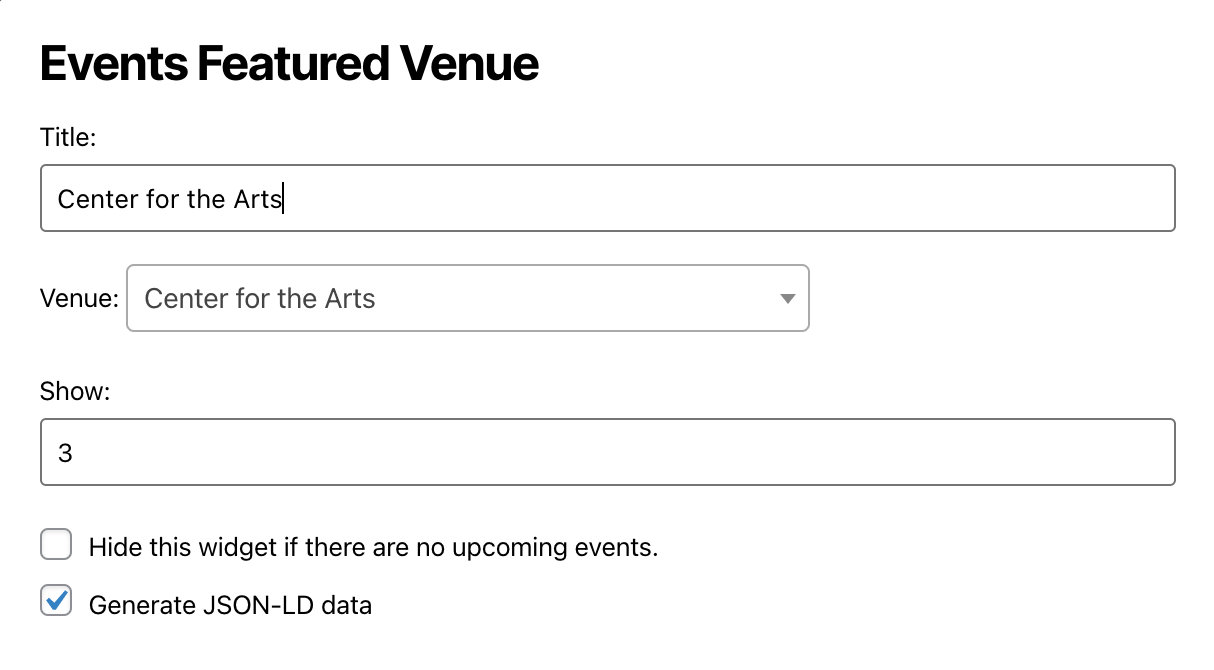The image size is (1214, 670).
Task: Focus the Show number input field
Action: click(x=607, y=452)
